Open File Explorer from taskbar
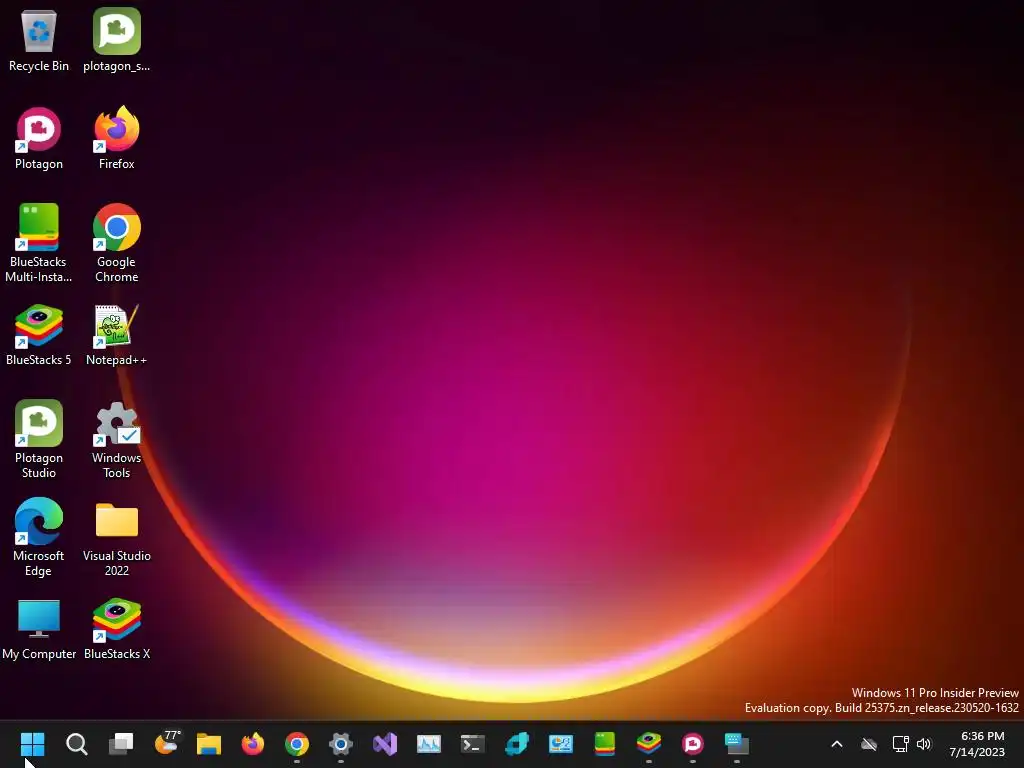 tap(209, 744)
